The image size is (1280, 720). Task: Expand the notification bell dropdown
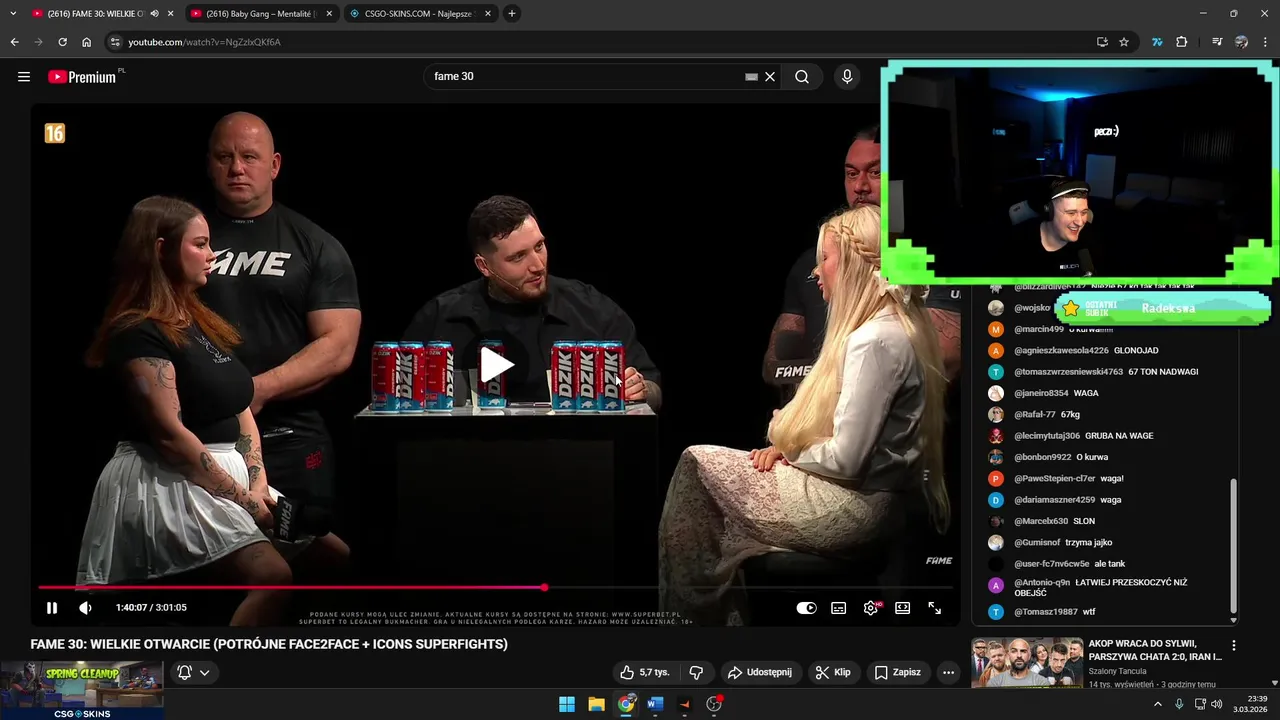coord(193,672)
